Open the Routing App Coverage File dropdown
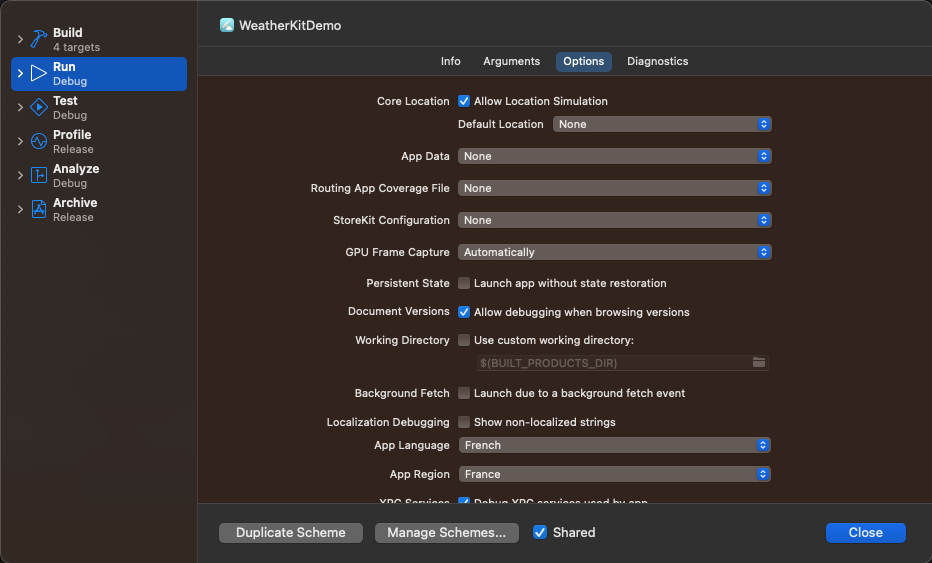 point(614,188)
